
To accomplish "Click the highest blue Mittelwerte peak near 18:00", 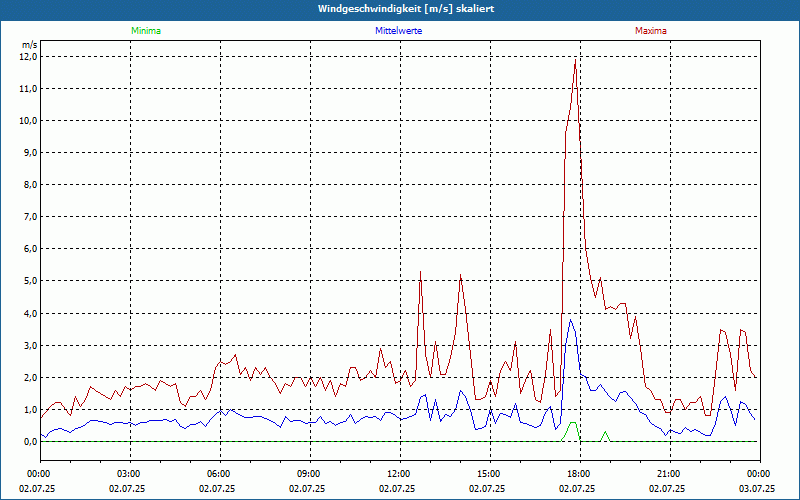I will (571, 320).
